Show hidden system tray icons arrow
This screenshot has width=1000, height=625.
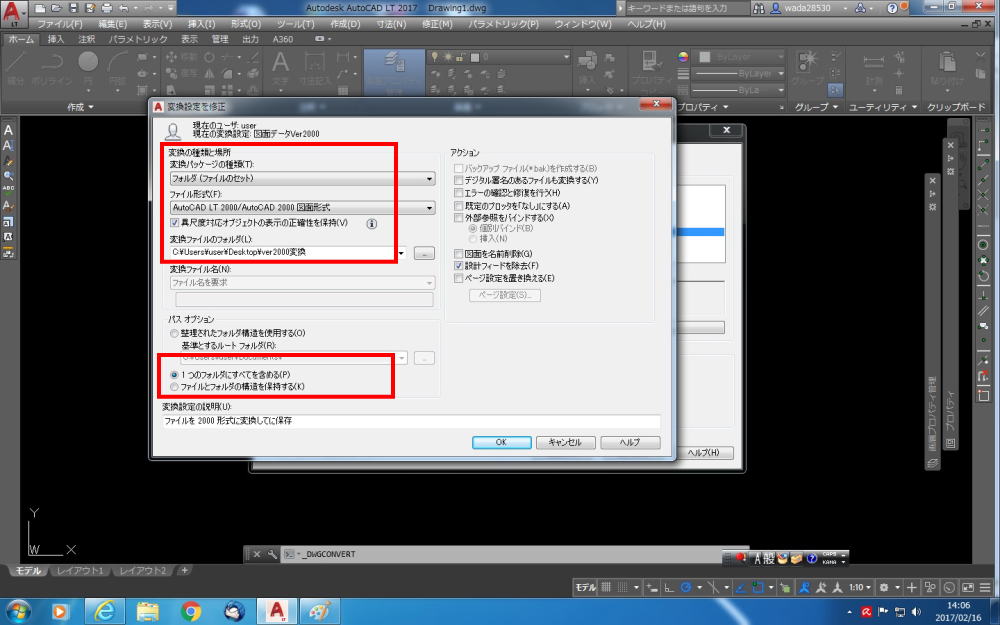(849, 612)
